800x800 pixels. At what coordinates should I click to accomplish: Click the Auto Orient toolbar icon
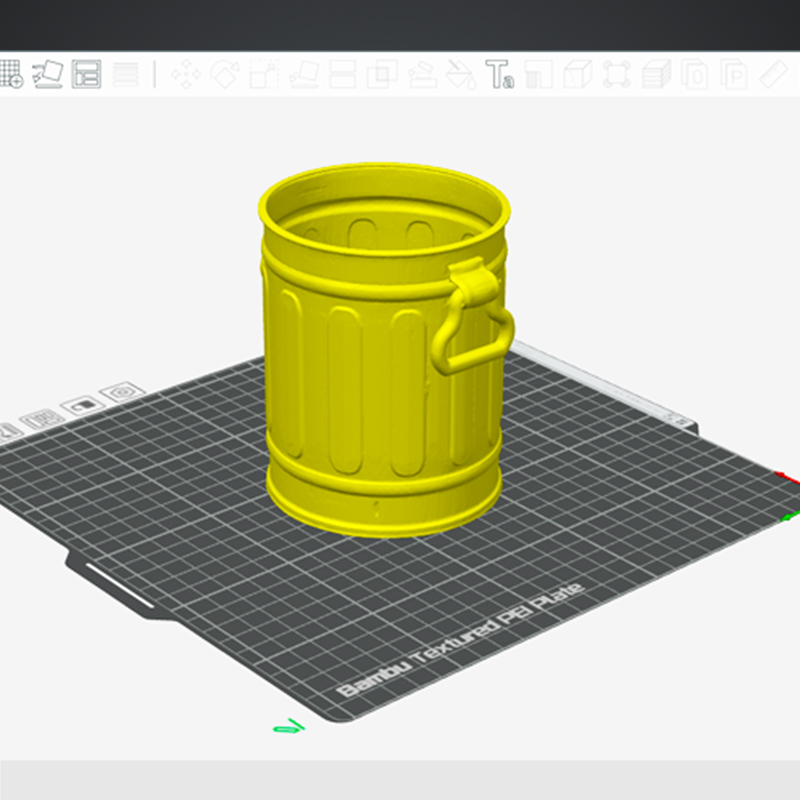coord(47,74)
